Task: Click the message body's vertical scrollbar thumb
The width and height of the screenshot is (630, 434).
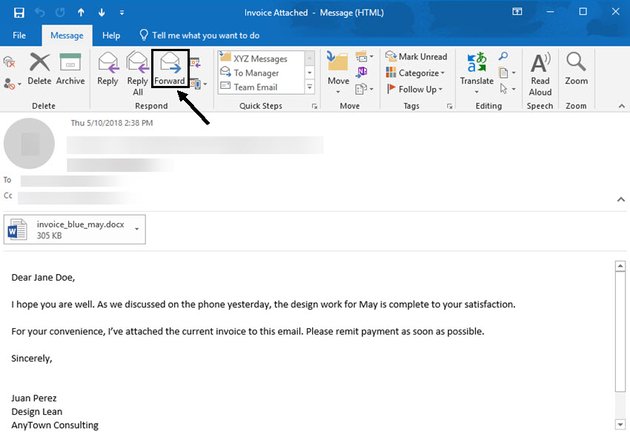Action: [620, 332]
